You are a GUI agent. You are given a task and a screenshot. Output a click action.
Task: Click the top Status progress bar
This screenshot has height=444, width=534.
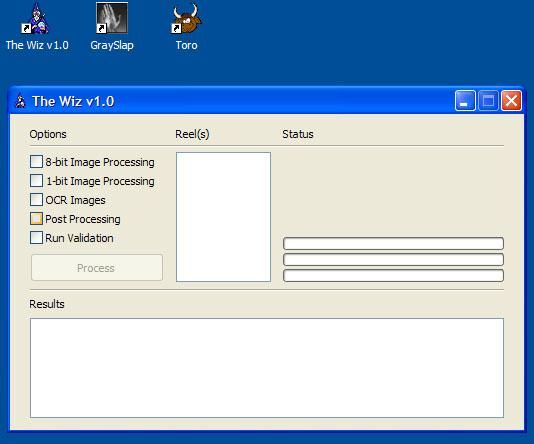click(x=393, y=243)
